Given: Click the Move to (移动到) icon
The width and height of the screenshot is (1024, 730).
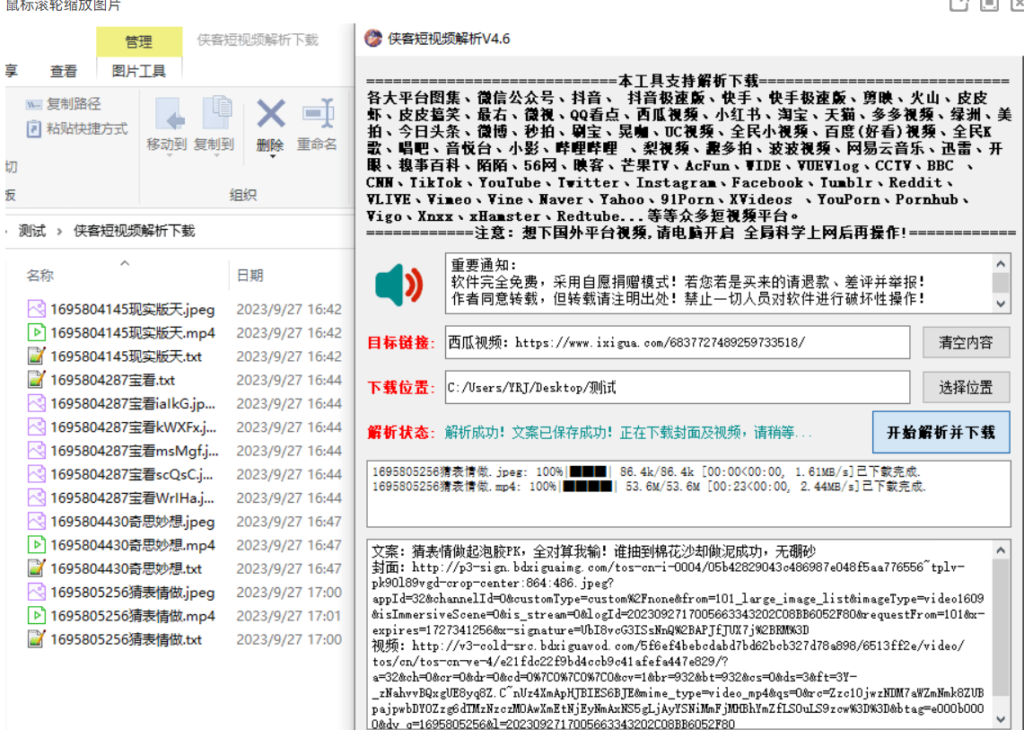Looking at the screenshot, I should click(167, 113).
